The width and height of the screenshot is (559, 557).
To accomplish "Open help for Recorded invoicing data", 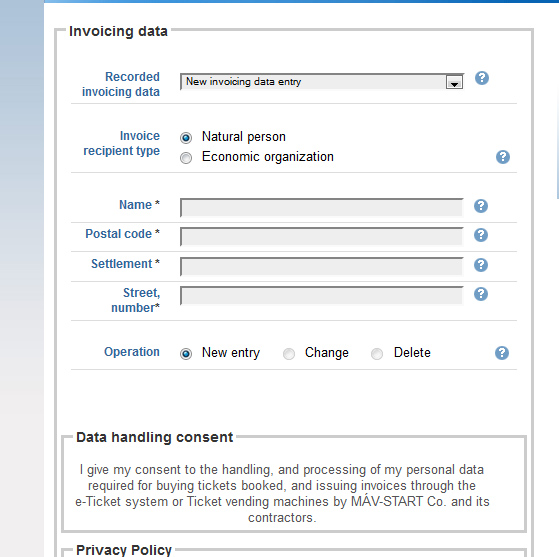I will (x=482, y=78).
